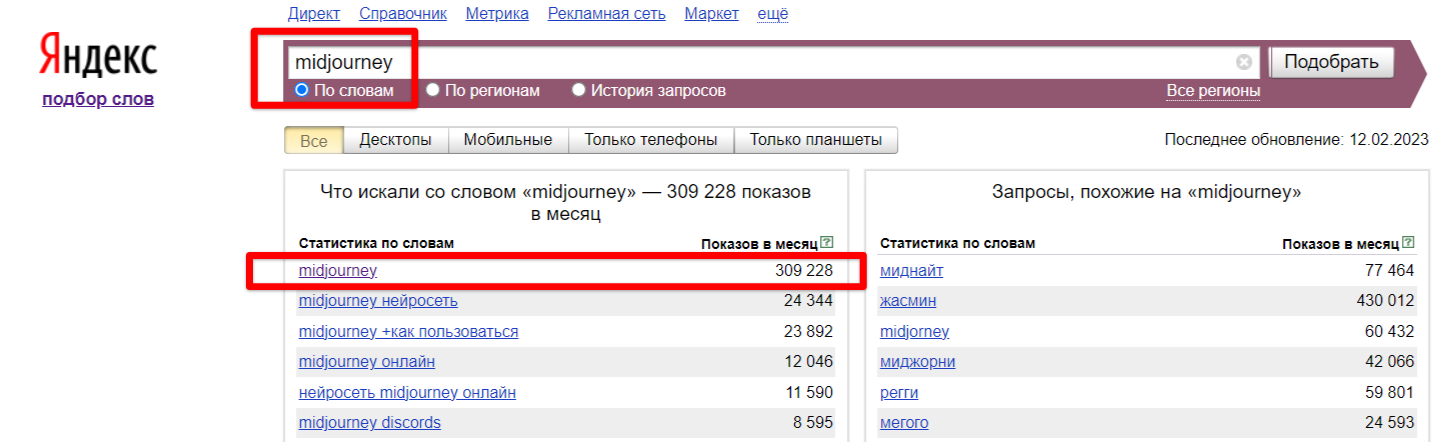Image resolution: width=1446 pixels, height=442 pixels.
Task: Open the 'midjourney discords' keyword link
Action: pyautogui.click(x=370, y=422)
